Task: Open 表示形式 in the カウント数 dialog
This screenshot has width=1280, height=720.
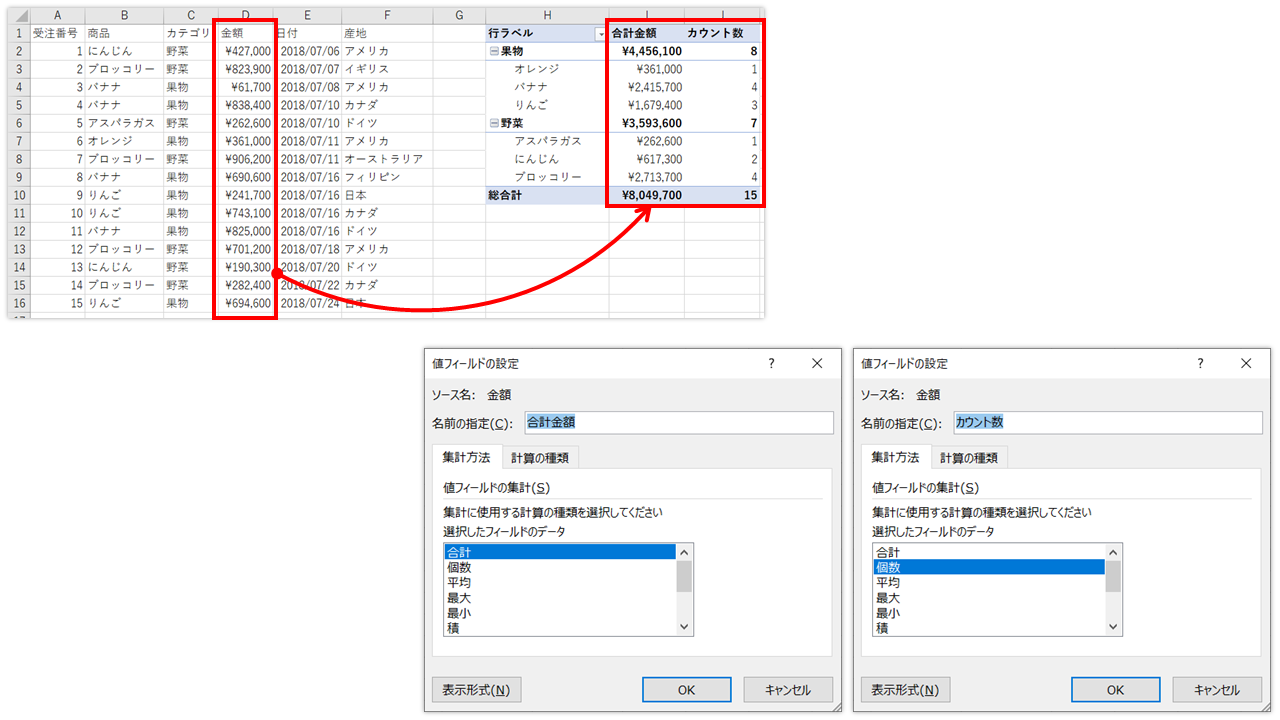Action: pos(906,690)
